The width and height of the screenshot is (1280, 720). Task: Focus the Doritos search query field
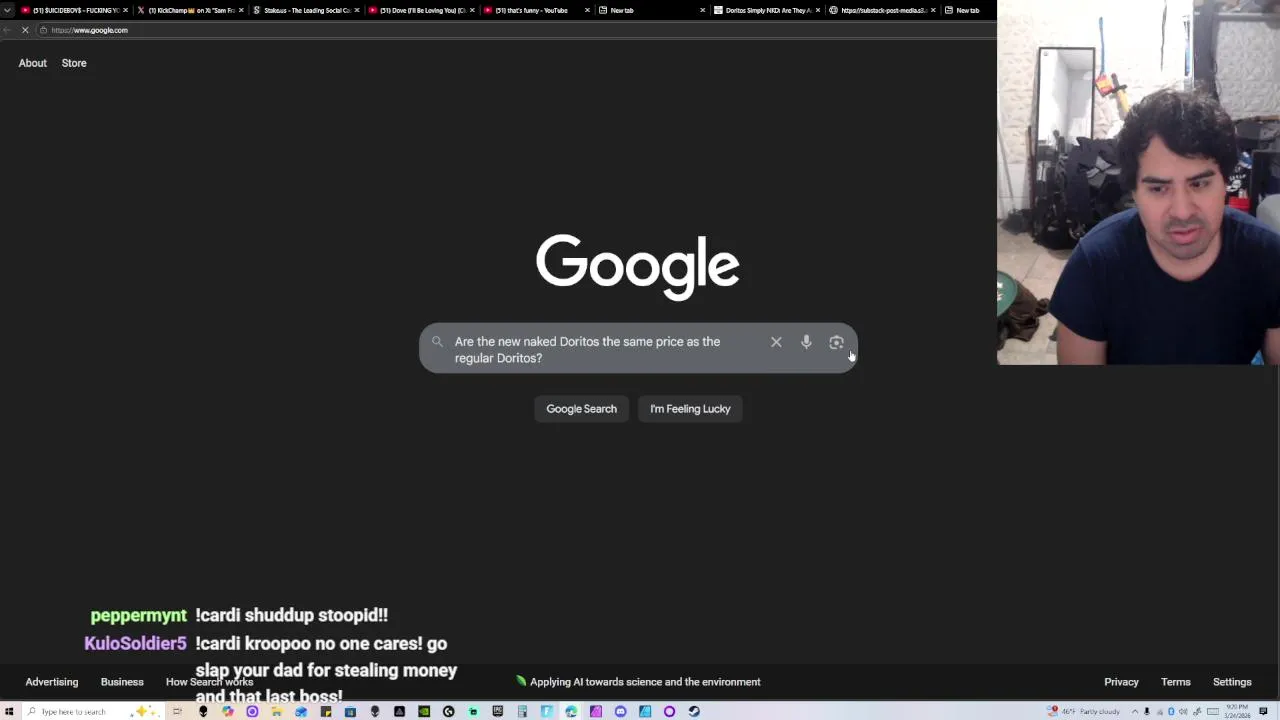tap(605, 349)
